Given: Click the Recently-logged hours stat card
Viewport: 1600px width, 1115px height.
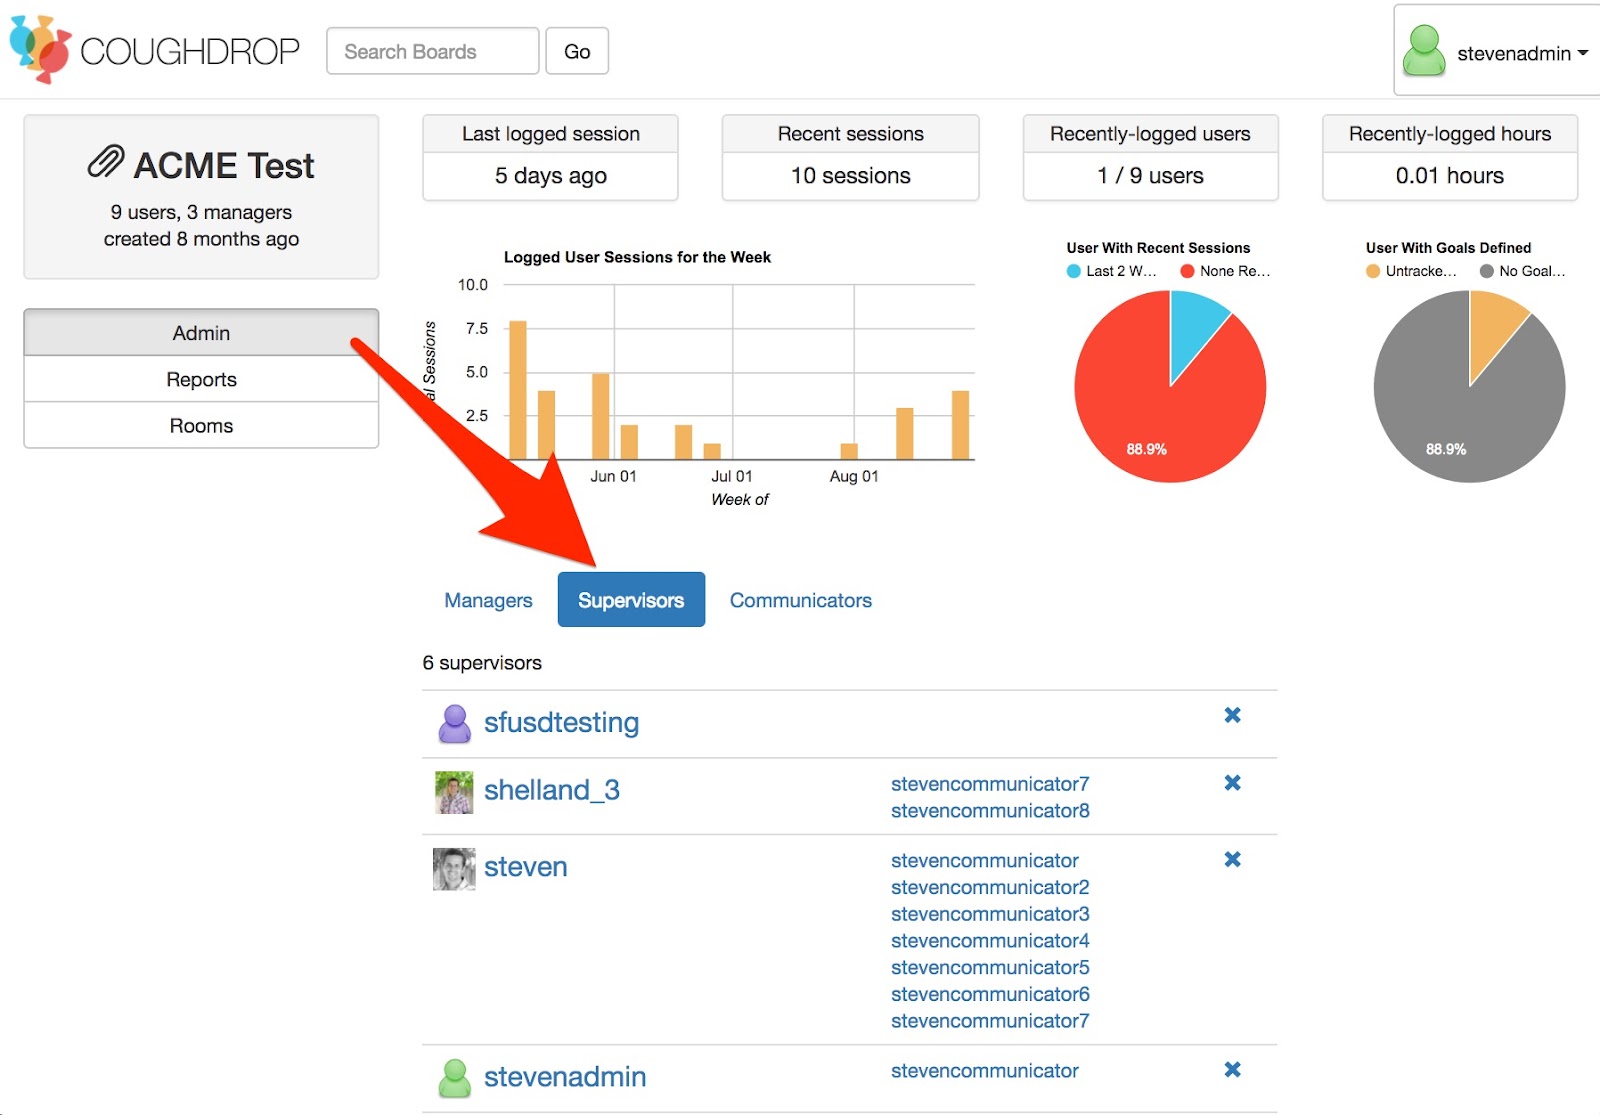Looking at the screenshot, I should (x=1450, y=158).
